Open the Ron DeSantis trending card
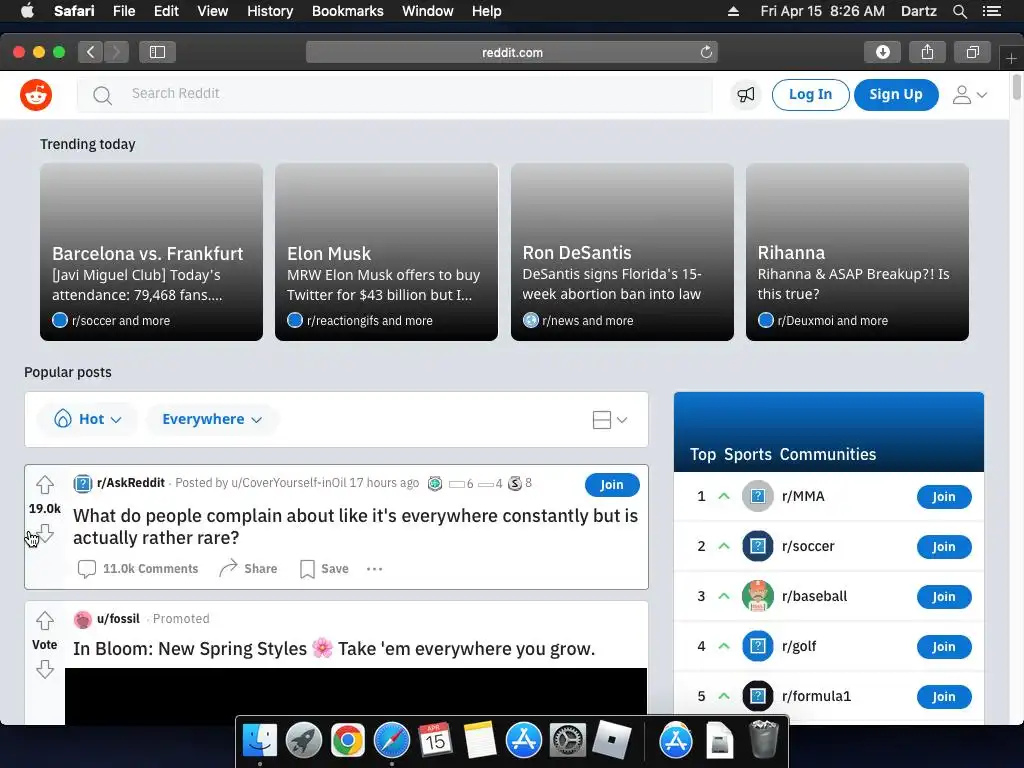 [622, 252]
